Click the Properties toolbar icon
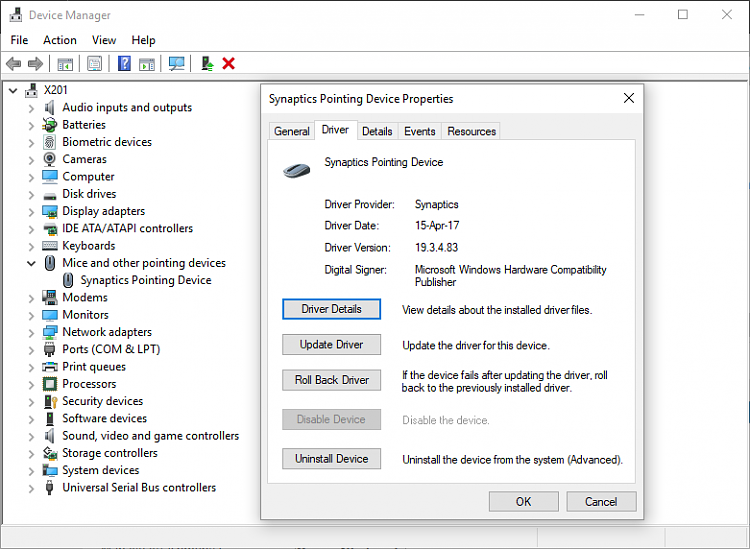Image resolution: width=750 pixels, height=549 pixels. point(94,64)
